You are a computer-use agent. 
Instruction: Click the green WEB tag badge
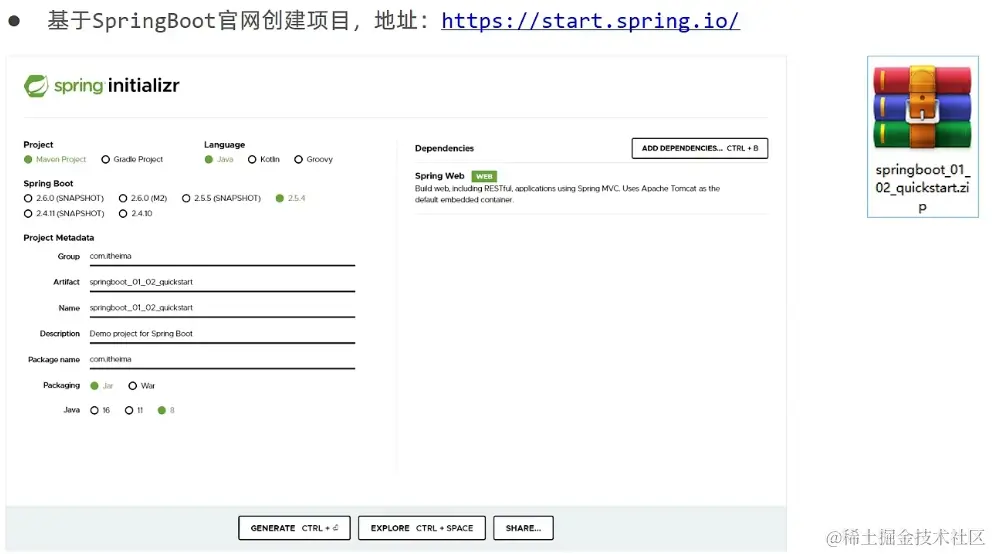(484, 176)
